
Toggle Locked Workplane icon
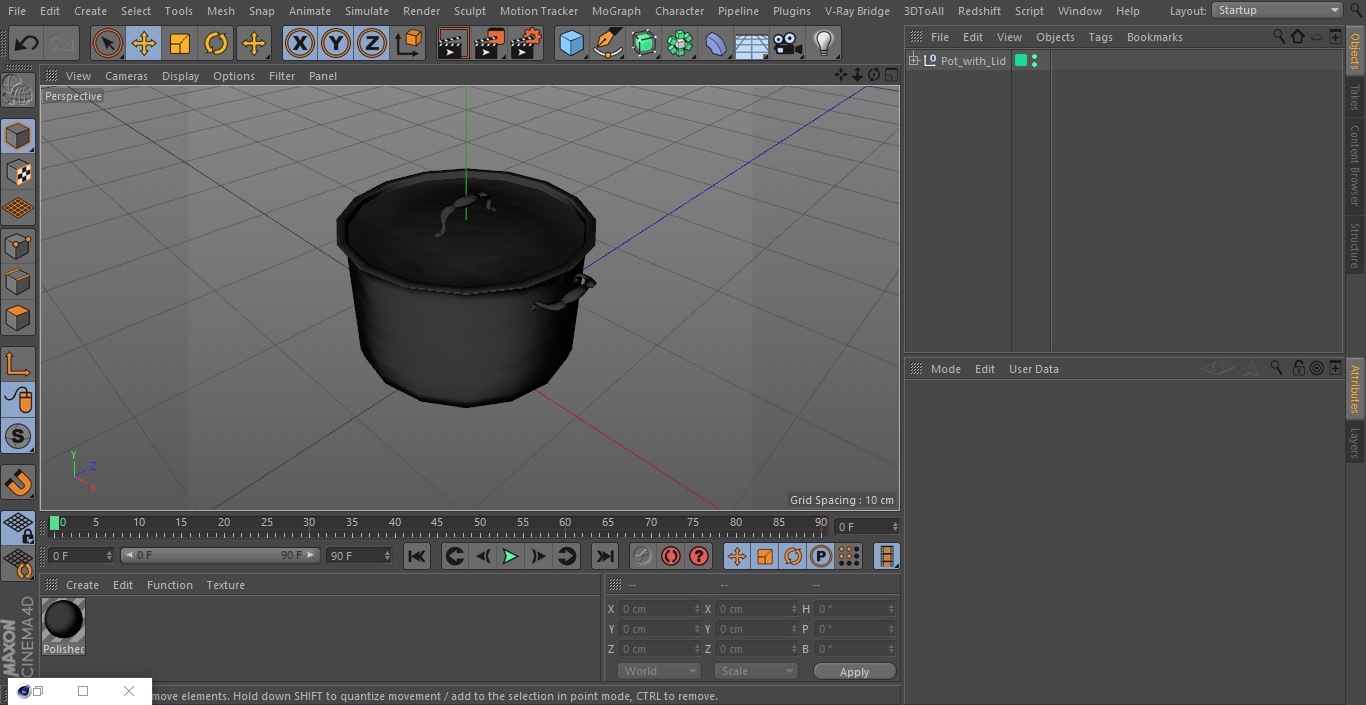click(18, 528)
